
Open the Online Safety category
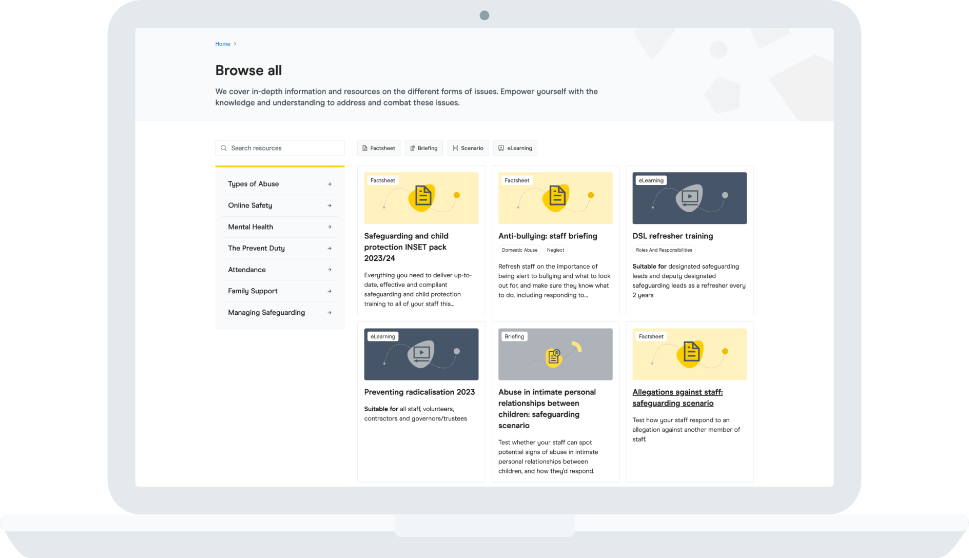(x=280, y=205)
